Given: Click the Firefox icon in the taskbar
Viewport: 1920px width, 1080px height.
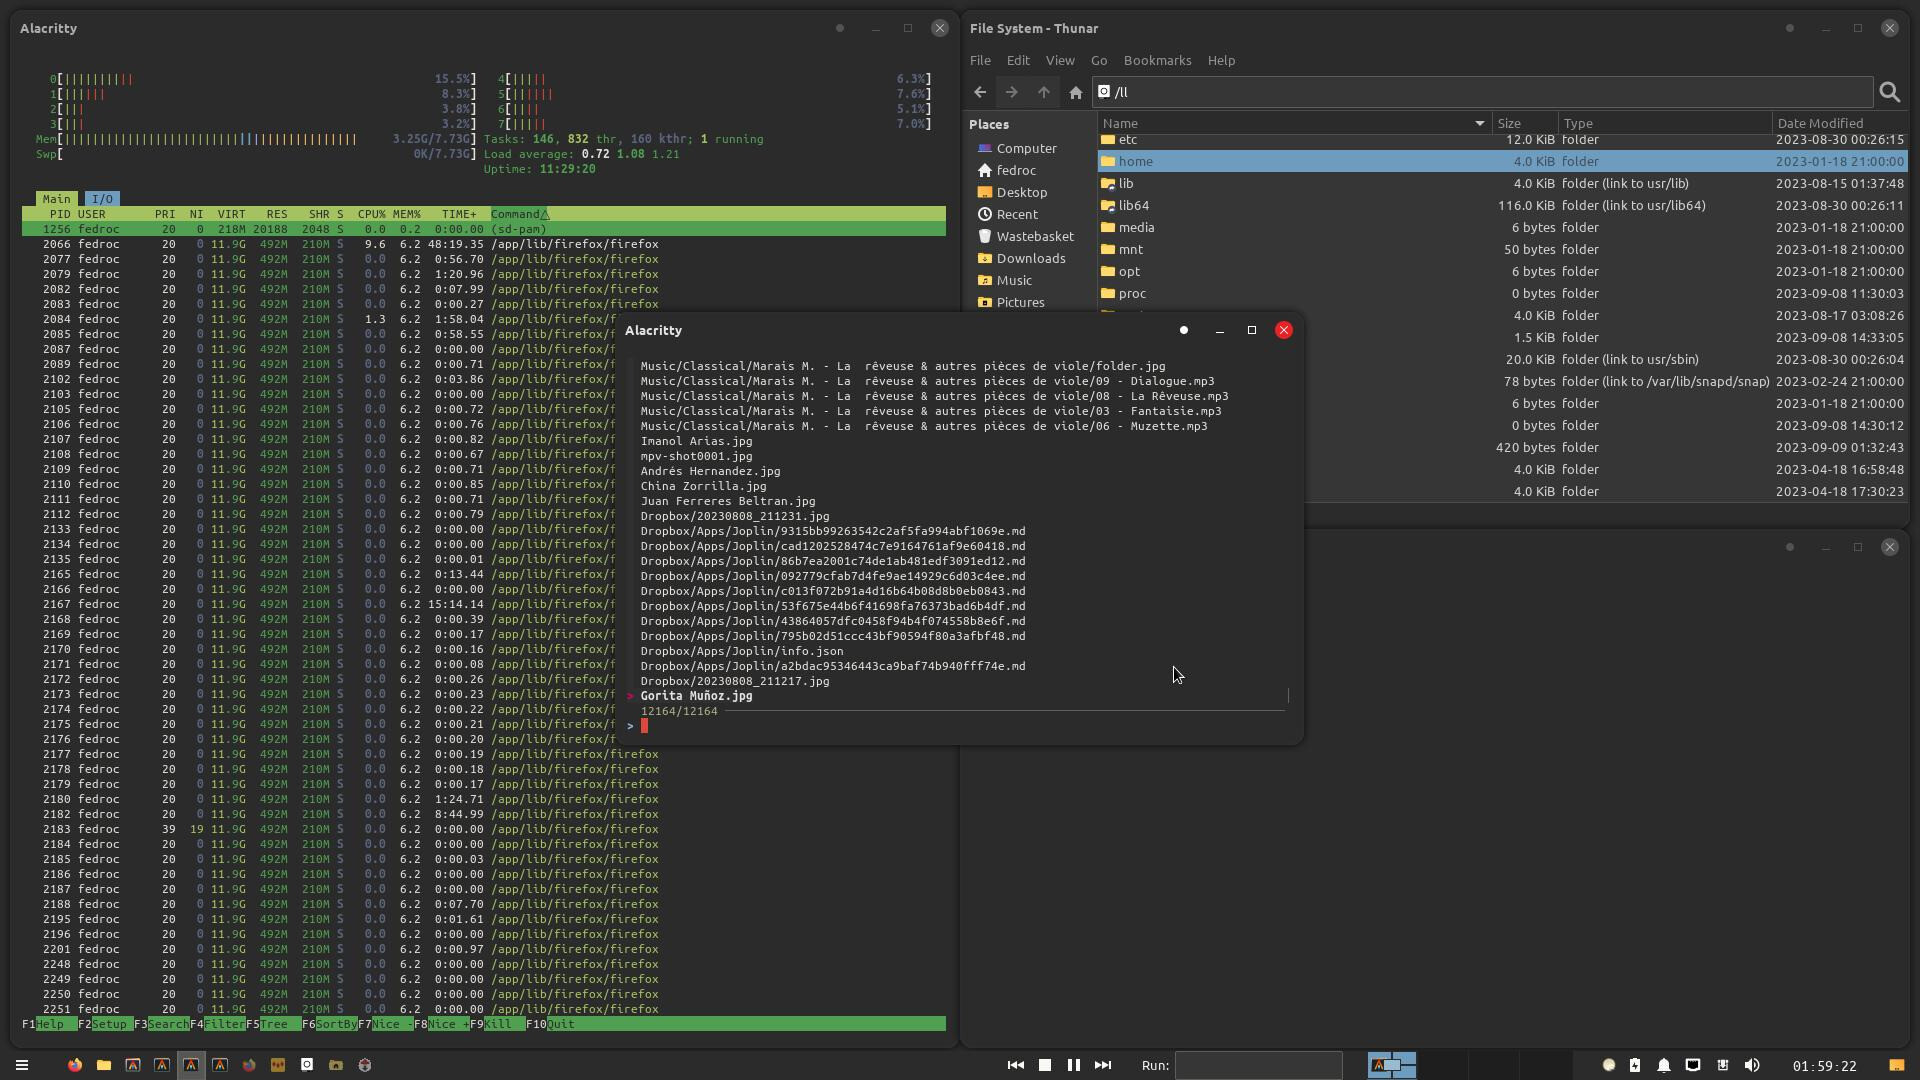Looking at the screenshot, I should [x=74, y=1065].
